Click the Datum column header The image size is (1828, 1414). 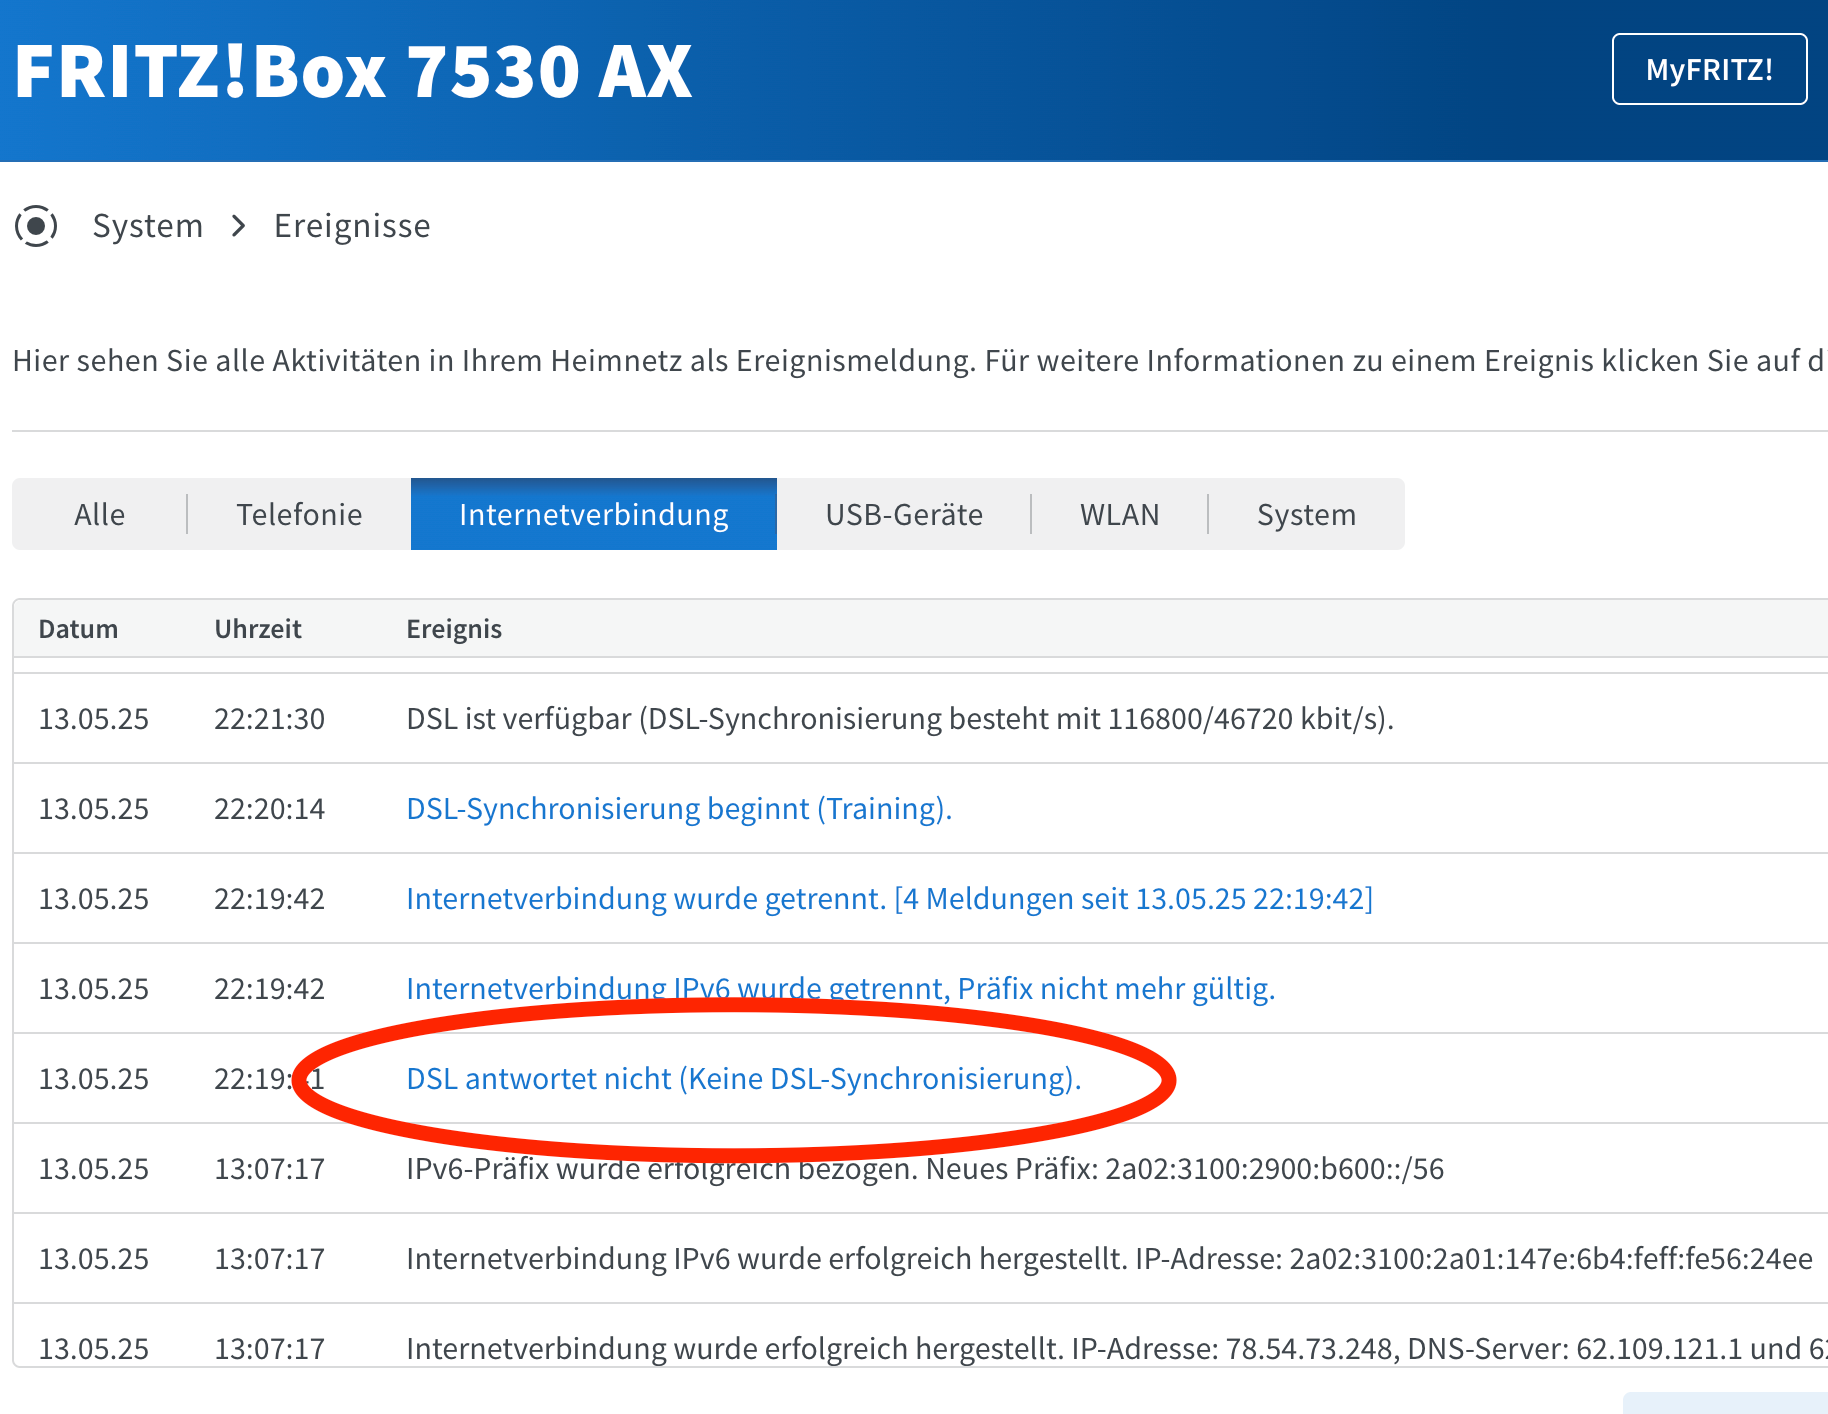tap(78, 629)
